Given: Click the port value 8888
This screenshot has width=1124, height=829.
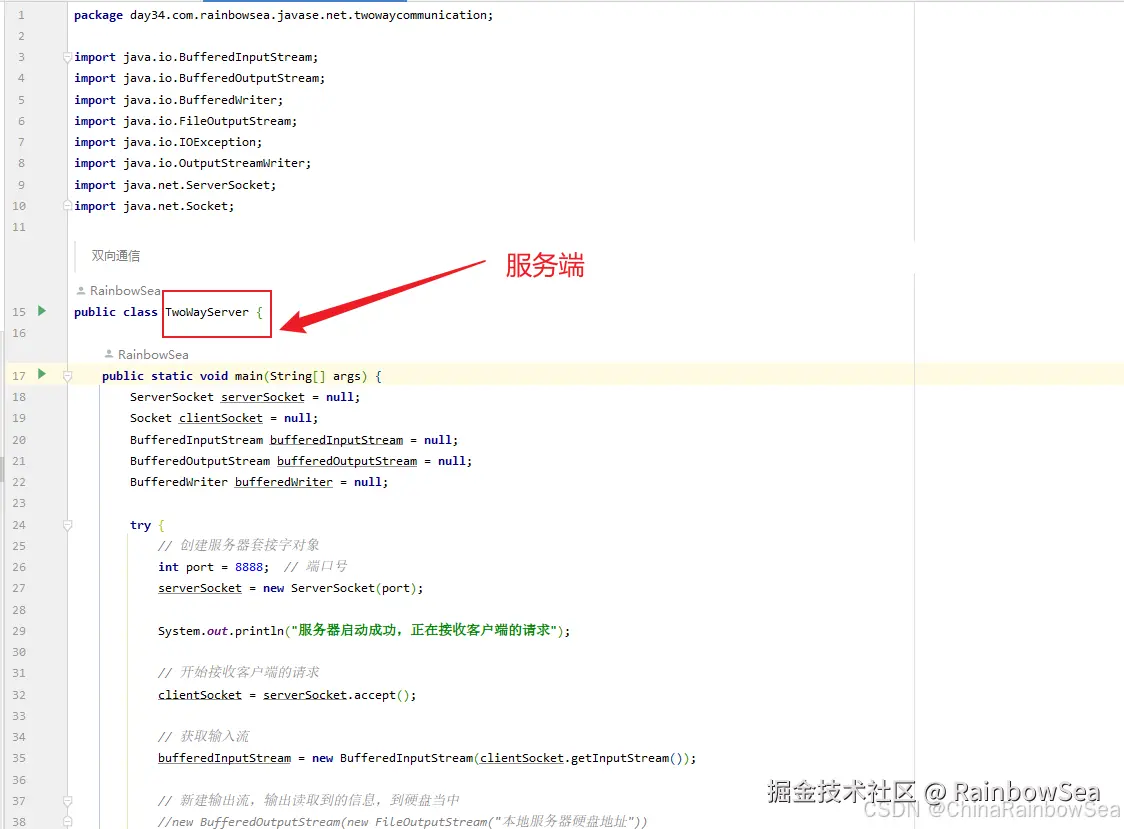Looking at the screenshot, I should tap(249, 567).
